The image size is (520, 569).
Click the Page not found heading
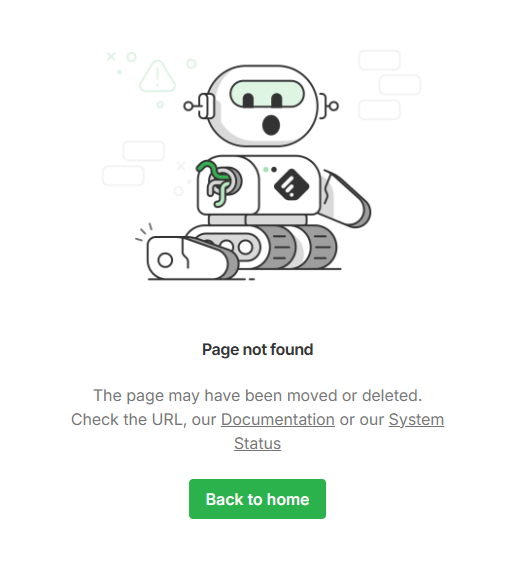[258, 349]
